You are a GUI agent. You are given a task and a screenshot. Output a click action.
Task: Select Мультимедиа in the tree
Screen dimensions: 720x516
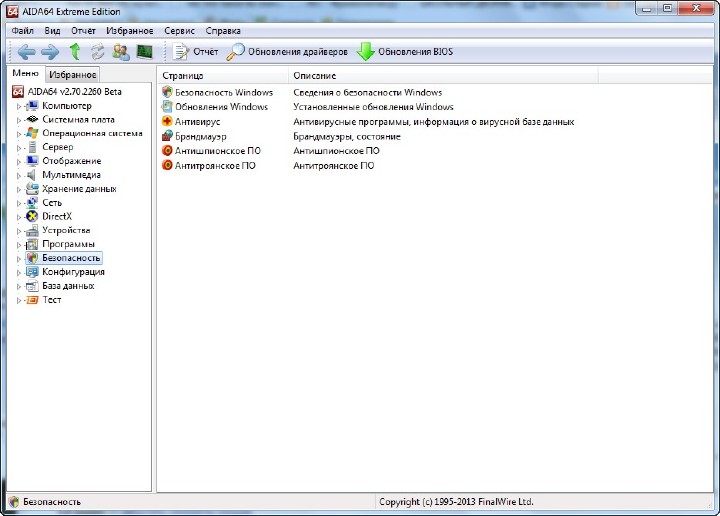coord(71,175)
